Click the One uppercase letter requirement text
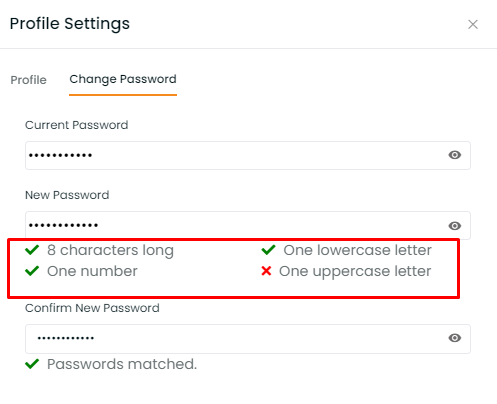This screenshot has height=404, width=497. [355, 271]
